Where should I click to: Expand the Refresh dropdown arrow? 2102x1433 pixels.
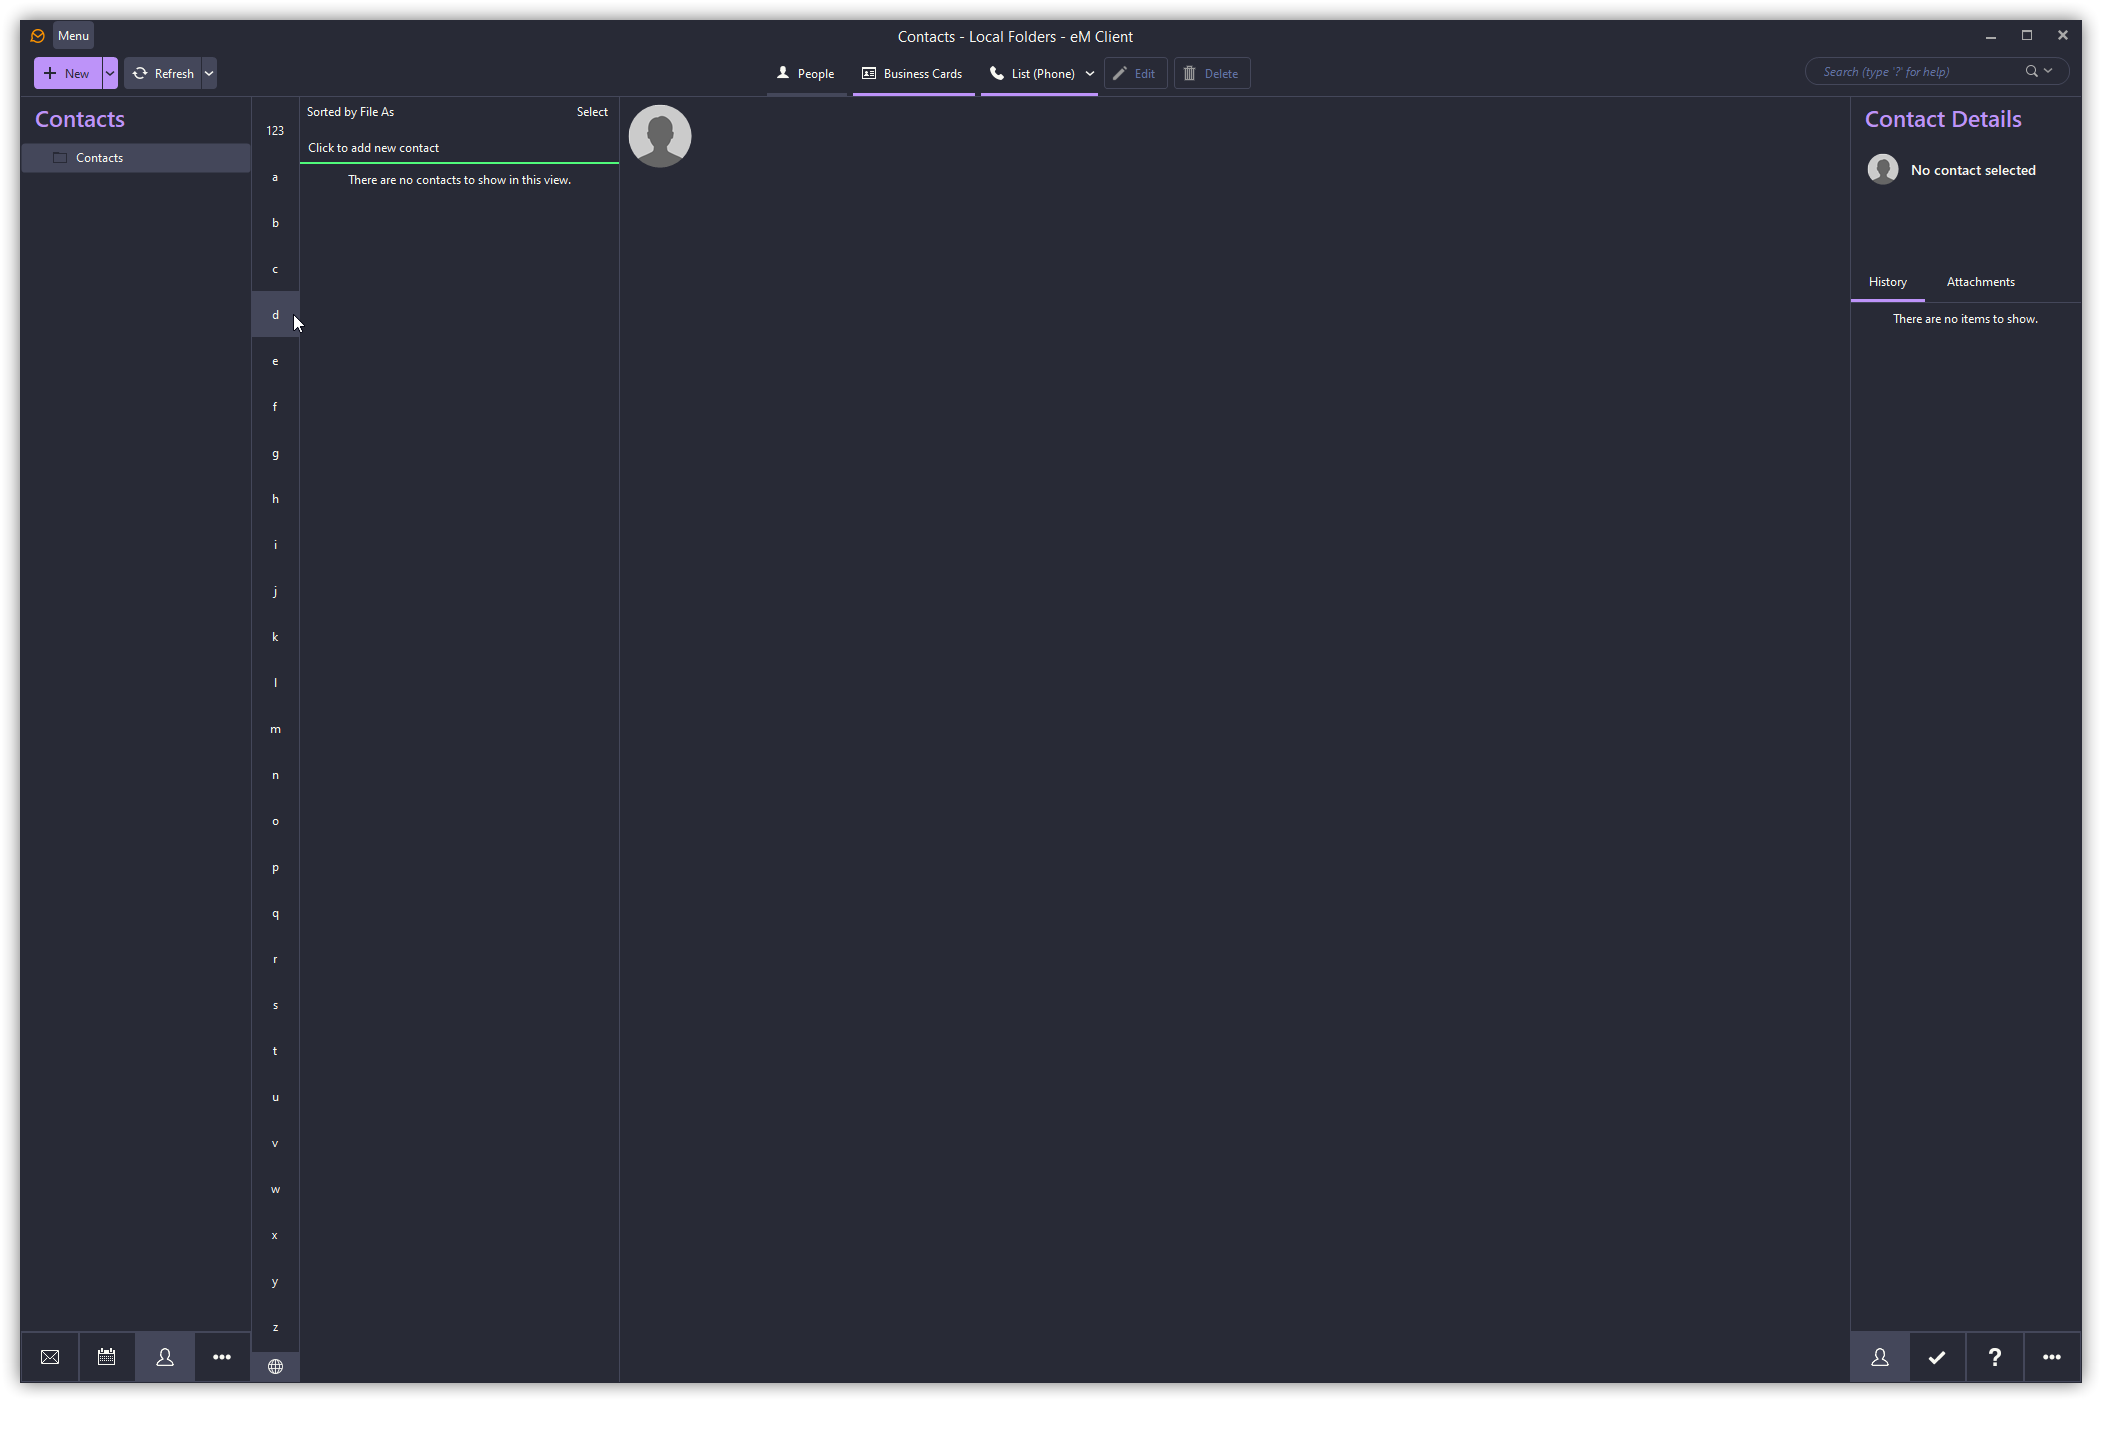pos(209,73)
